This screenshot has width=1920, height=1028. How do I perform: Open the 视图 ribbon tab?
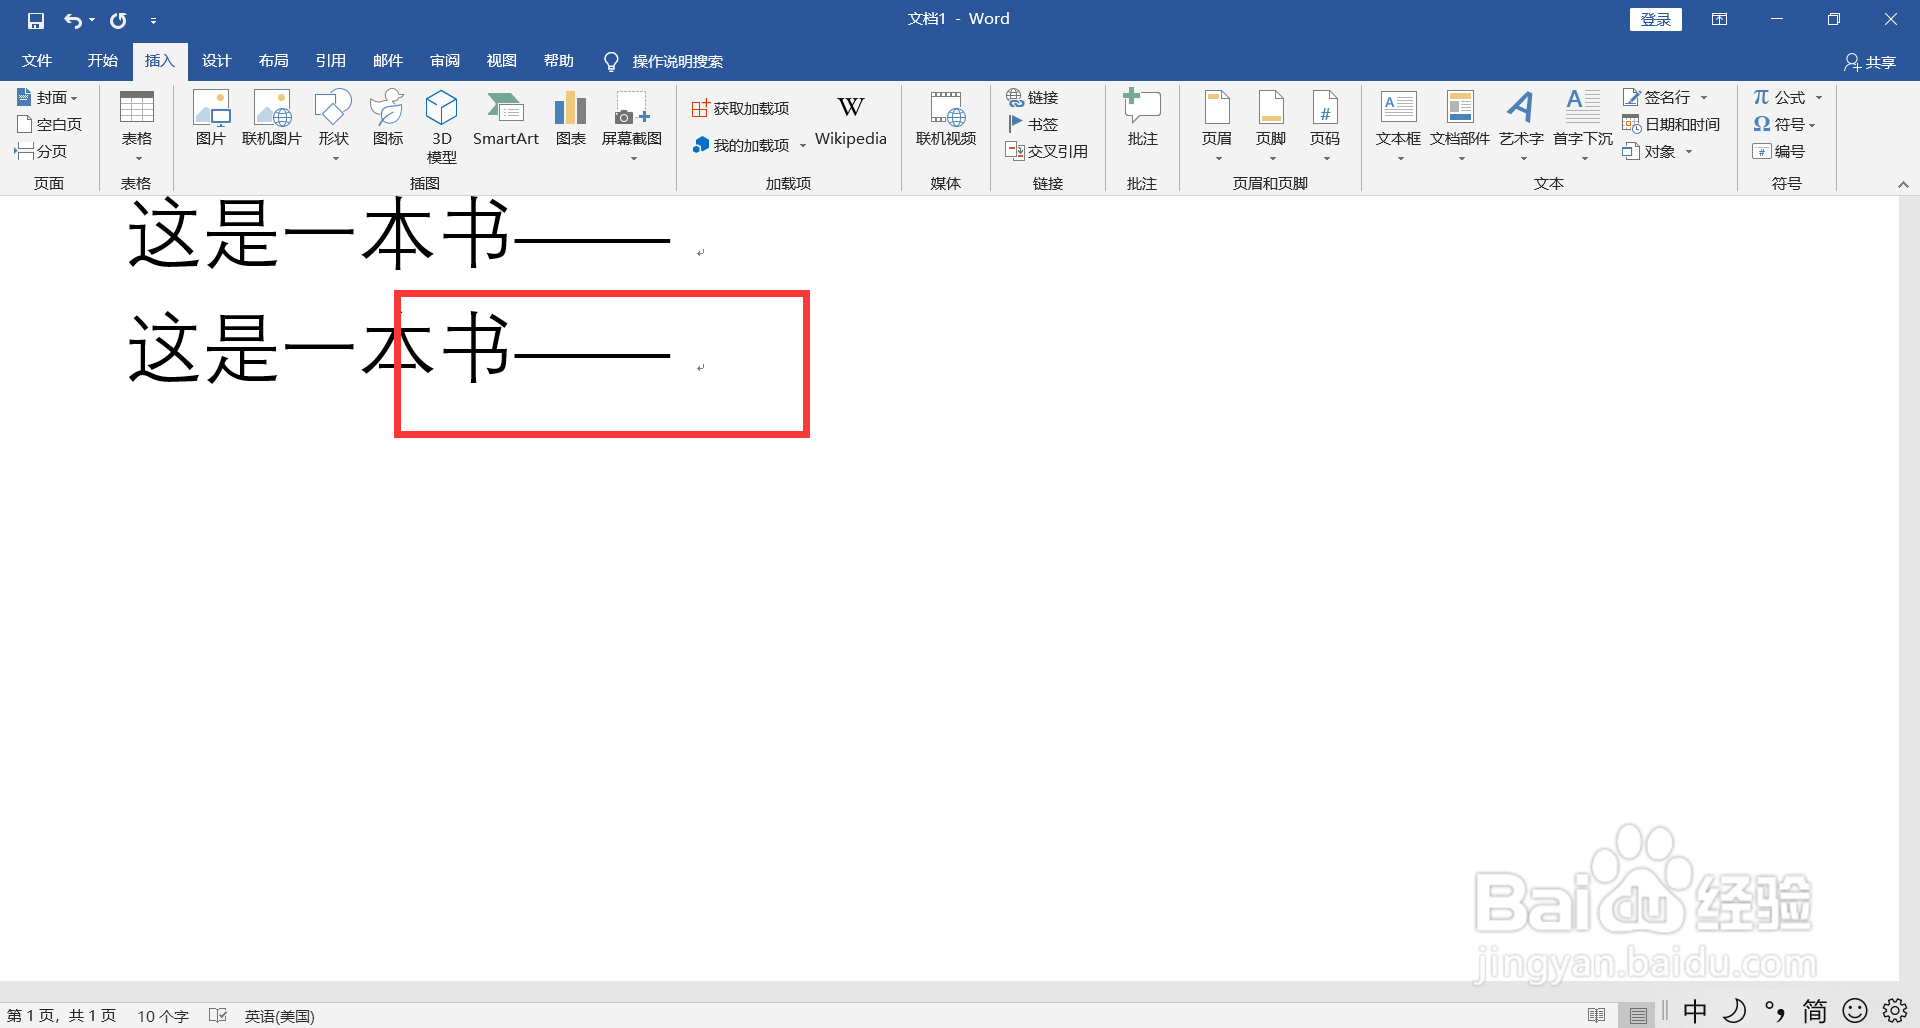(501, 61)
